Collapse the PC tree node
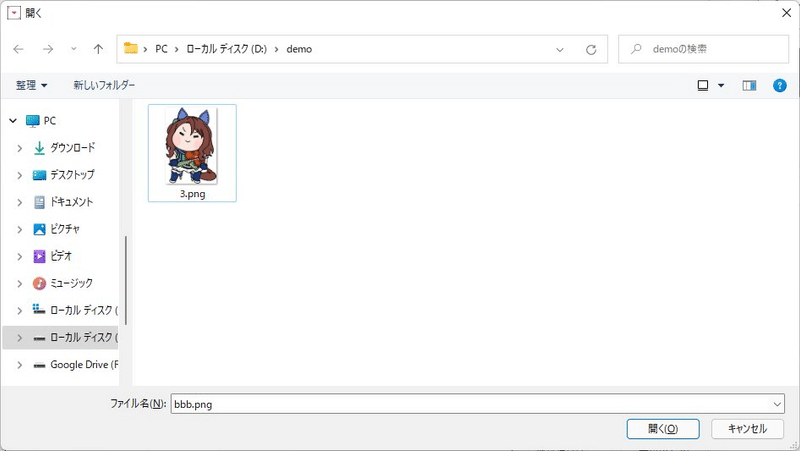 coord(13,121)
